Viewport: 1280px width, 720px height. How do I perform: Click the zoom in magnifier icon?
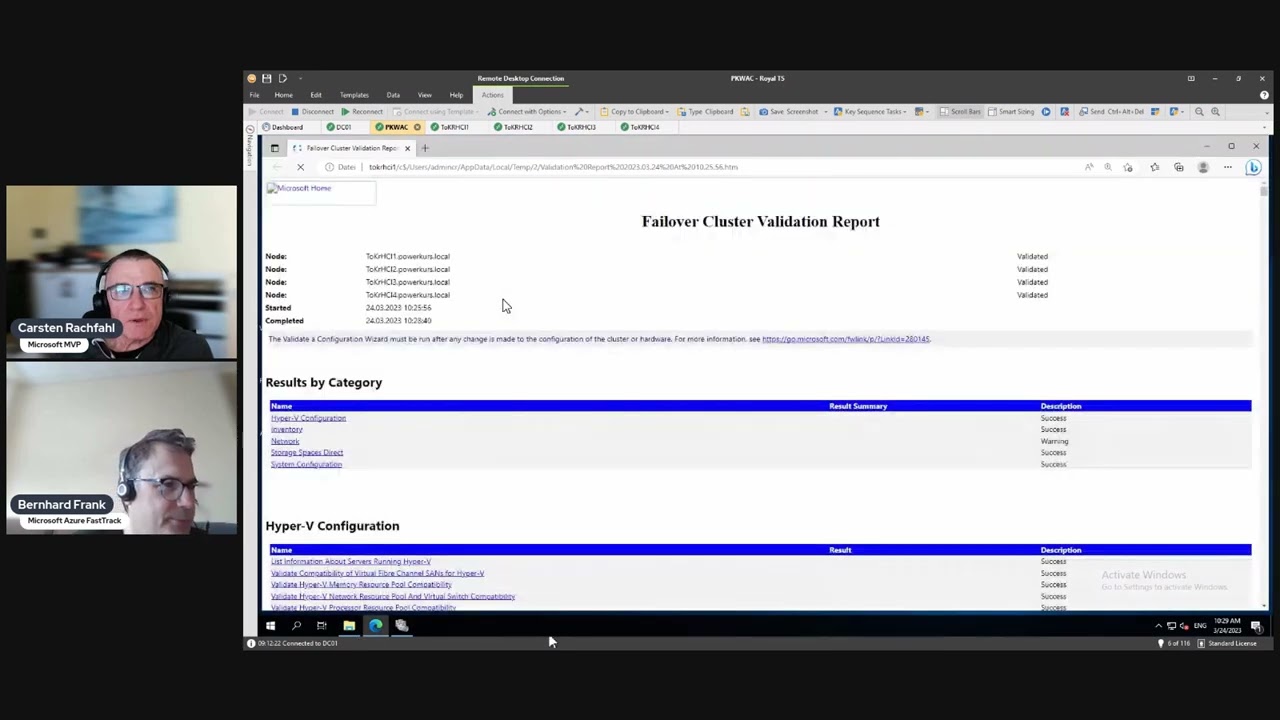[x=1215, y=112]
